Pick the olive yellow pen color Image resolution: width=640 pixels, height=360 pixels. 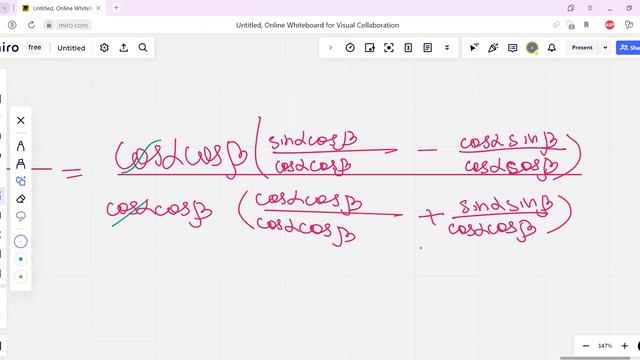click(20, 277)
